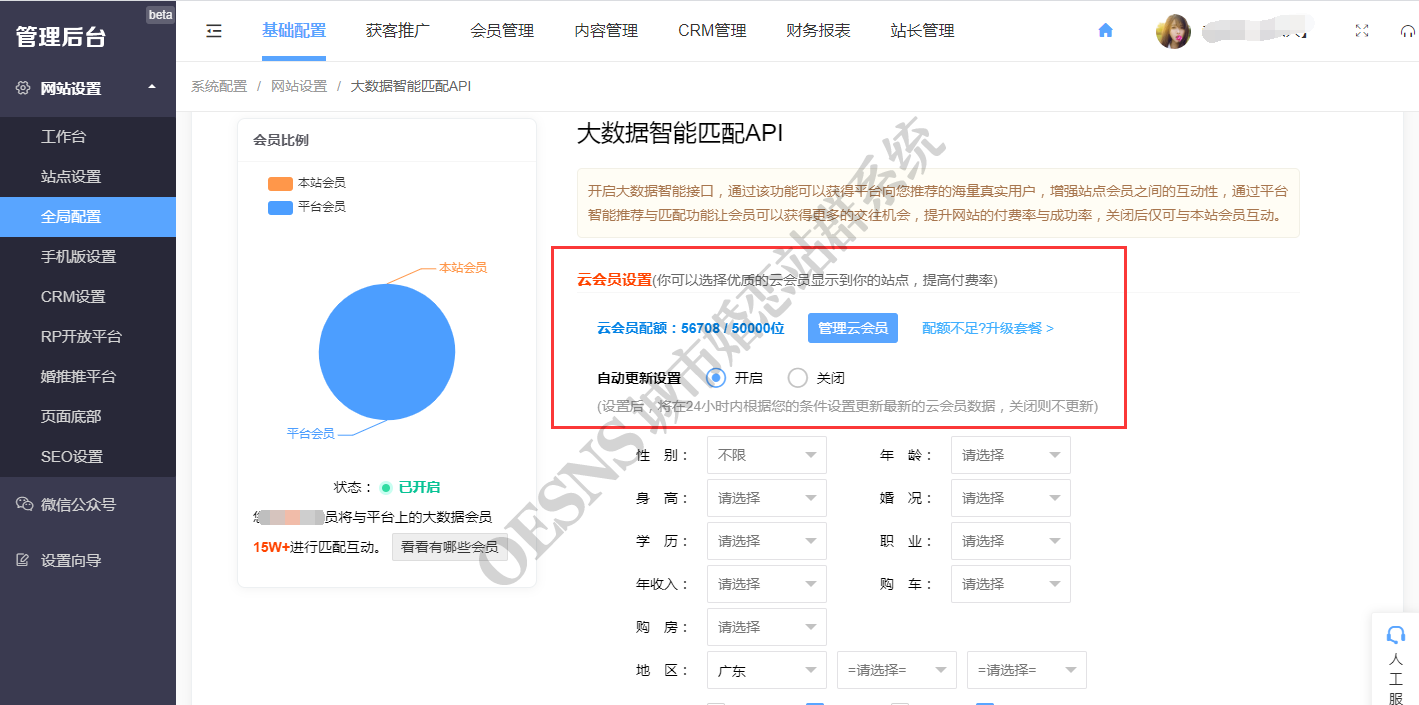Open the user avatar menu
This screenshot has width=1419, height=705.
click(x=1173, y=31)
